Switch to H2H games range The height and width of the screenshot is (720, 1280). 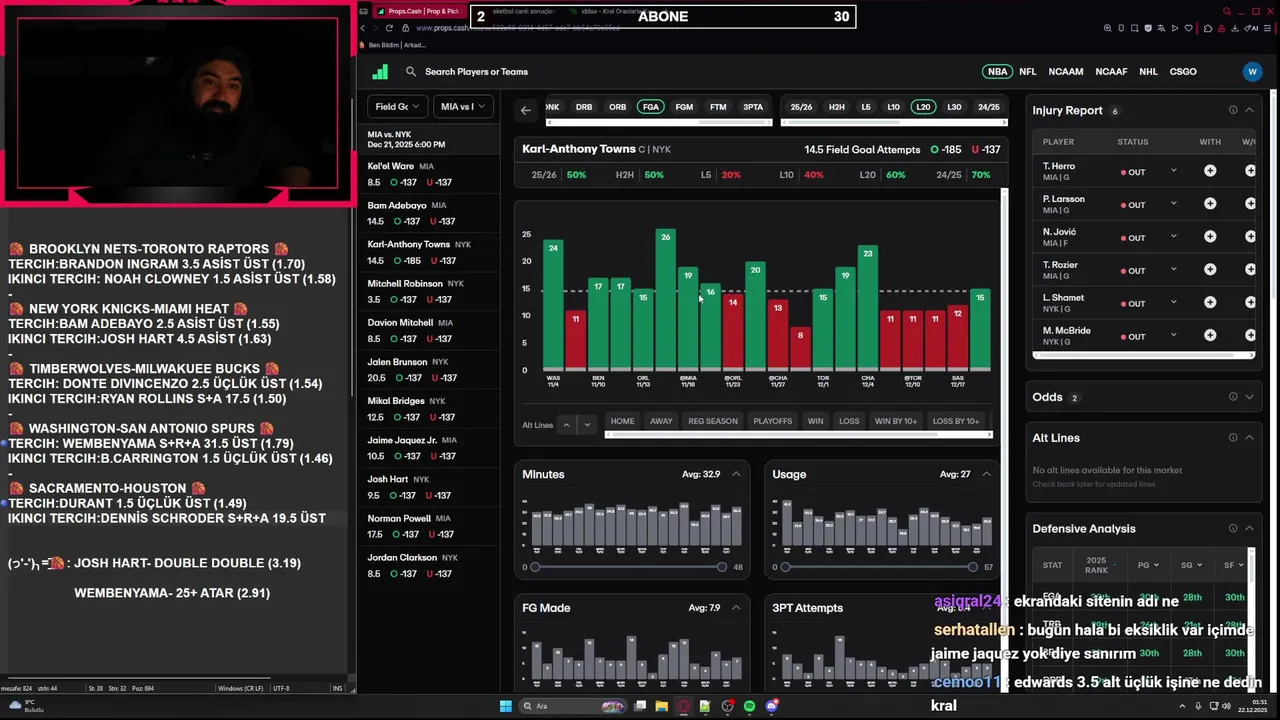point(837,107)
